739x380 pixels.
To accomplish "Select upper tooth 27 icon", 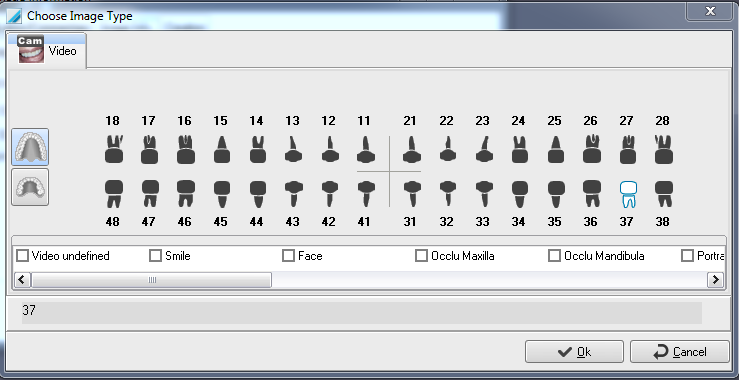I will (x=628, y=149).
